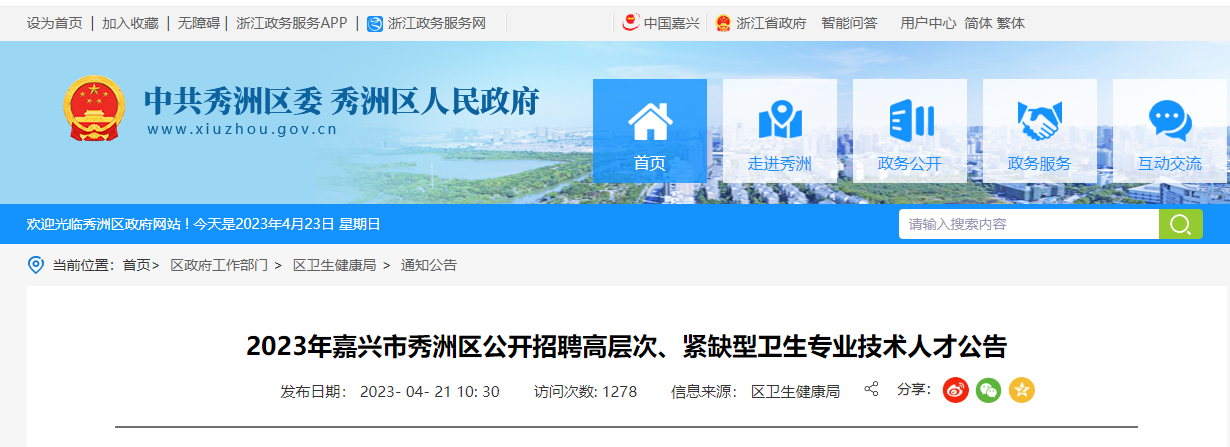Navigate to 通知公告 breadcrumb item
1230x447 pixels.
pyautogui.click(x=429, y=265)
